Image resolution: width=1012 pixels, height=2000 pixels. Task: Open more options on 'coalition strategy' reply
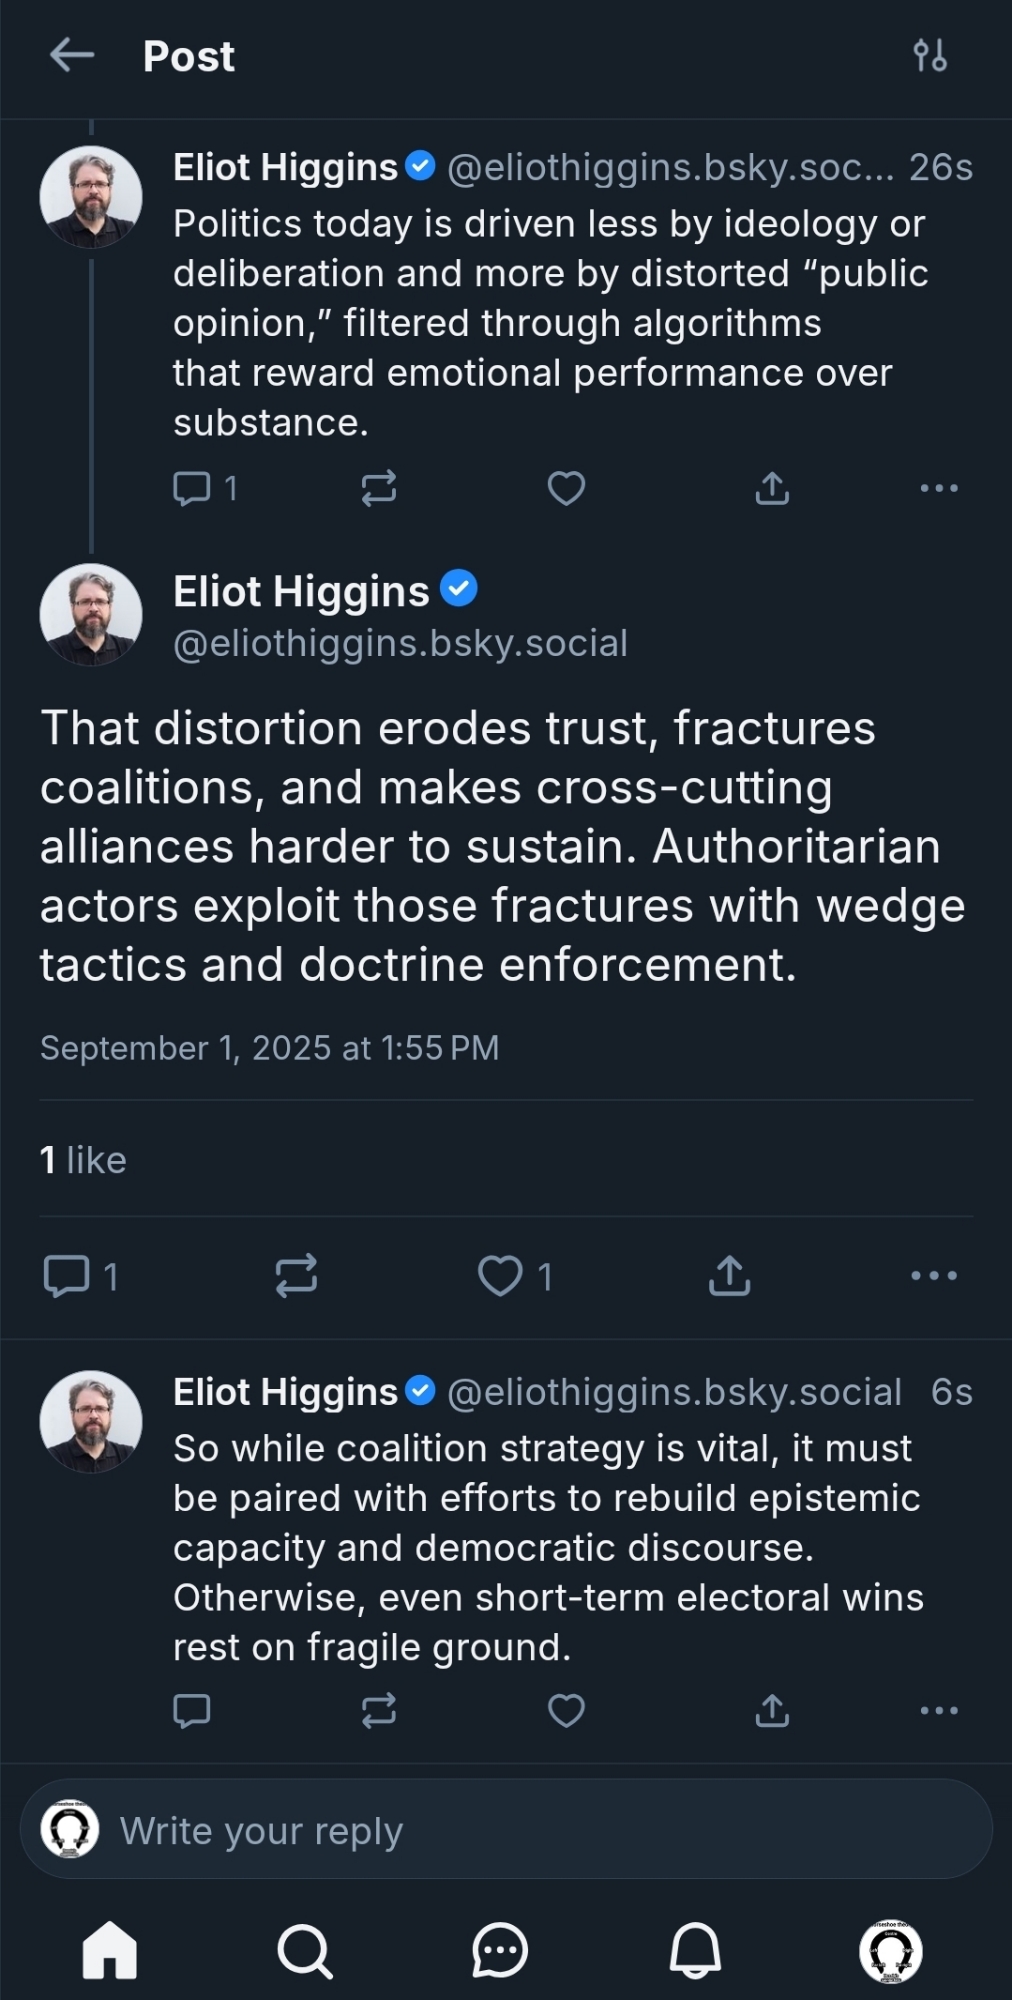pos(938,1711)
